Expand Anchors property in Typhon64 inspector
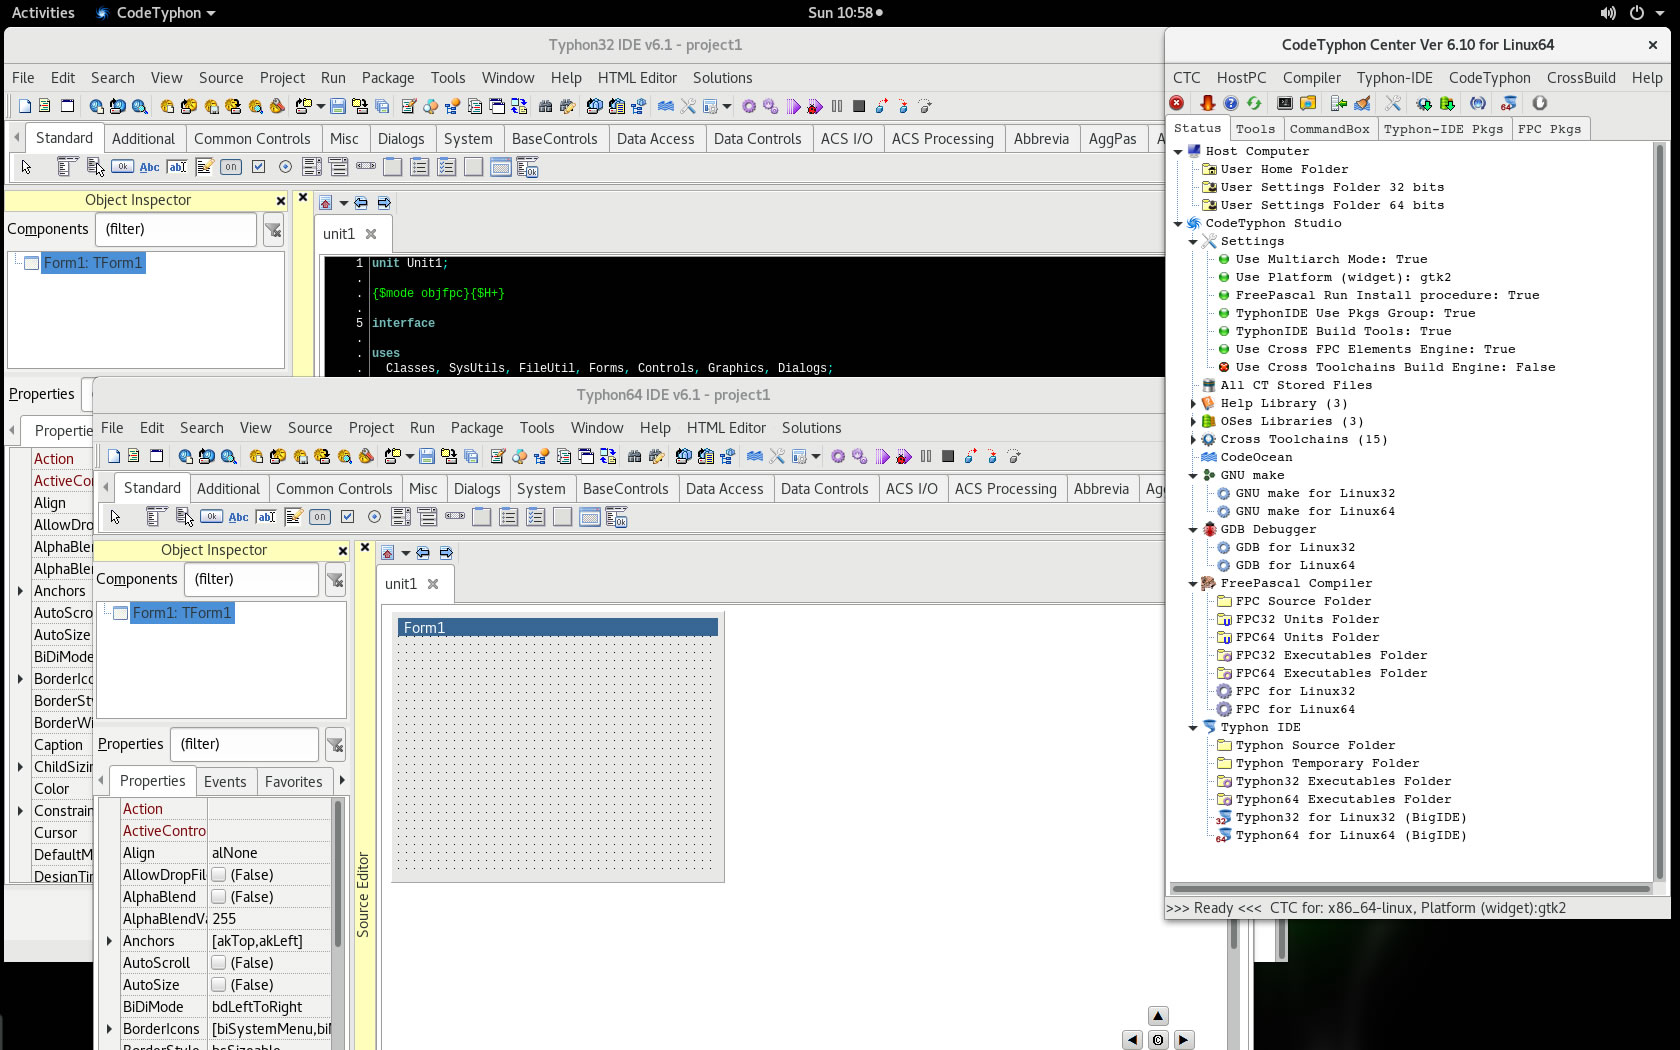Viewport: 1680px width, 1050px height. [109, 941]
